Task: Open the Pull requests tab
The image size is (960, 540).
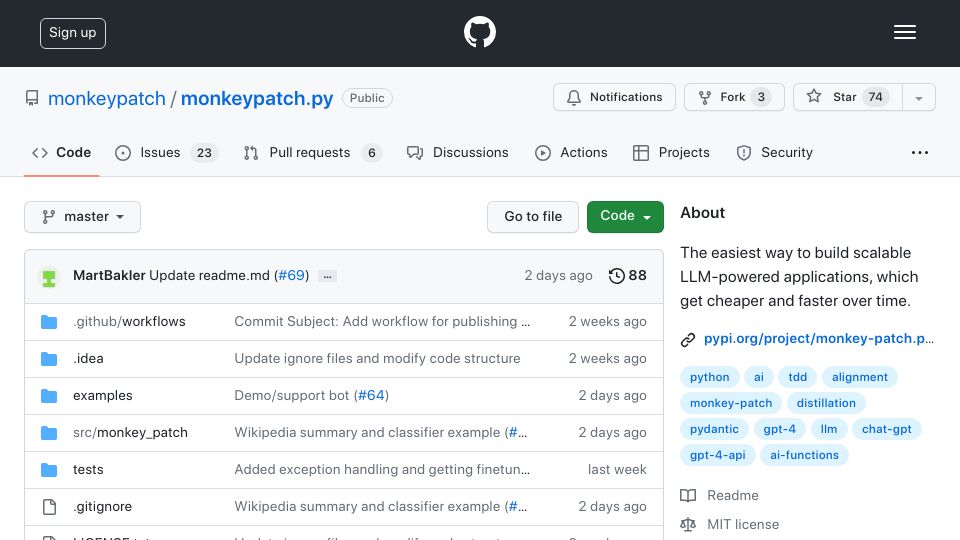Action: [312, 152]
